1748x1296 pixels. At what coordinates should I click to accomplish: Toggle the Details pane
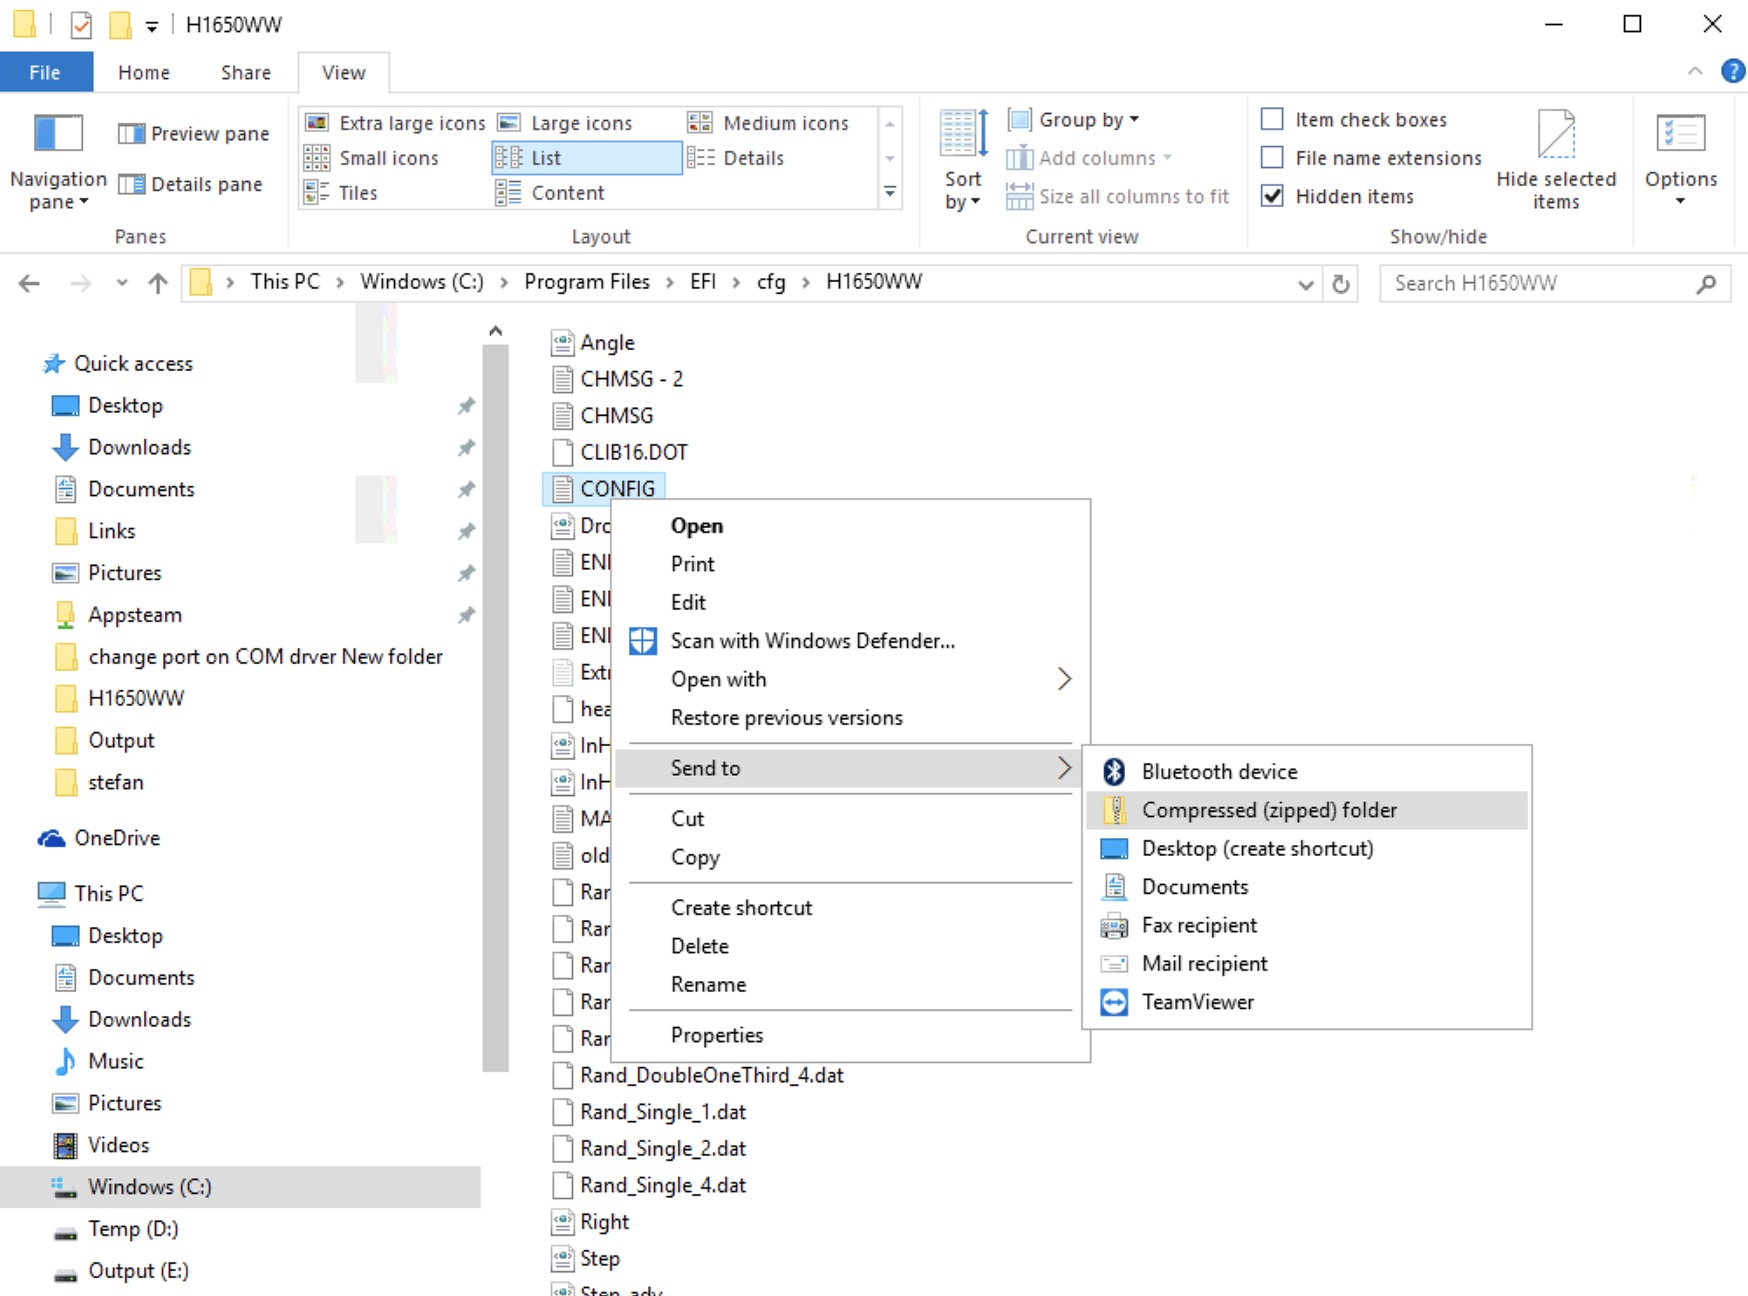(x=190, y=184)
